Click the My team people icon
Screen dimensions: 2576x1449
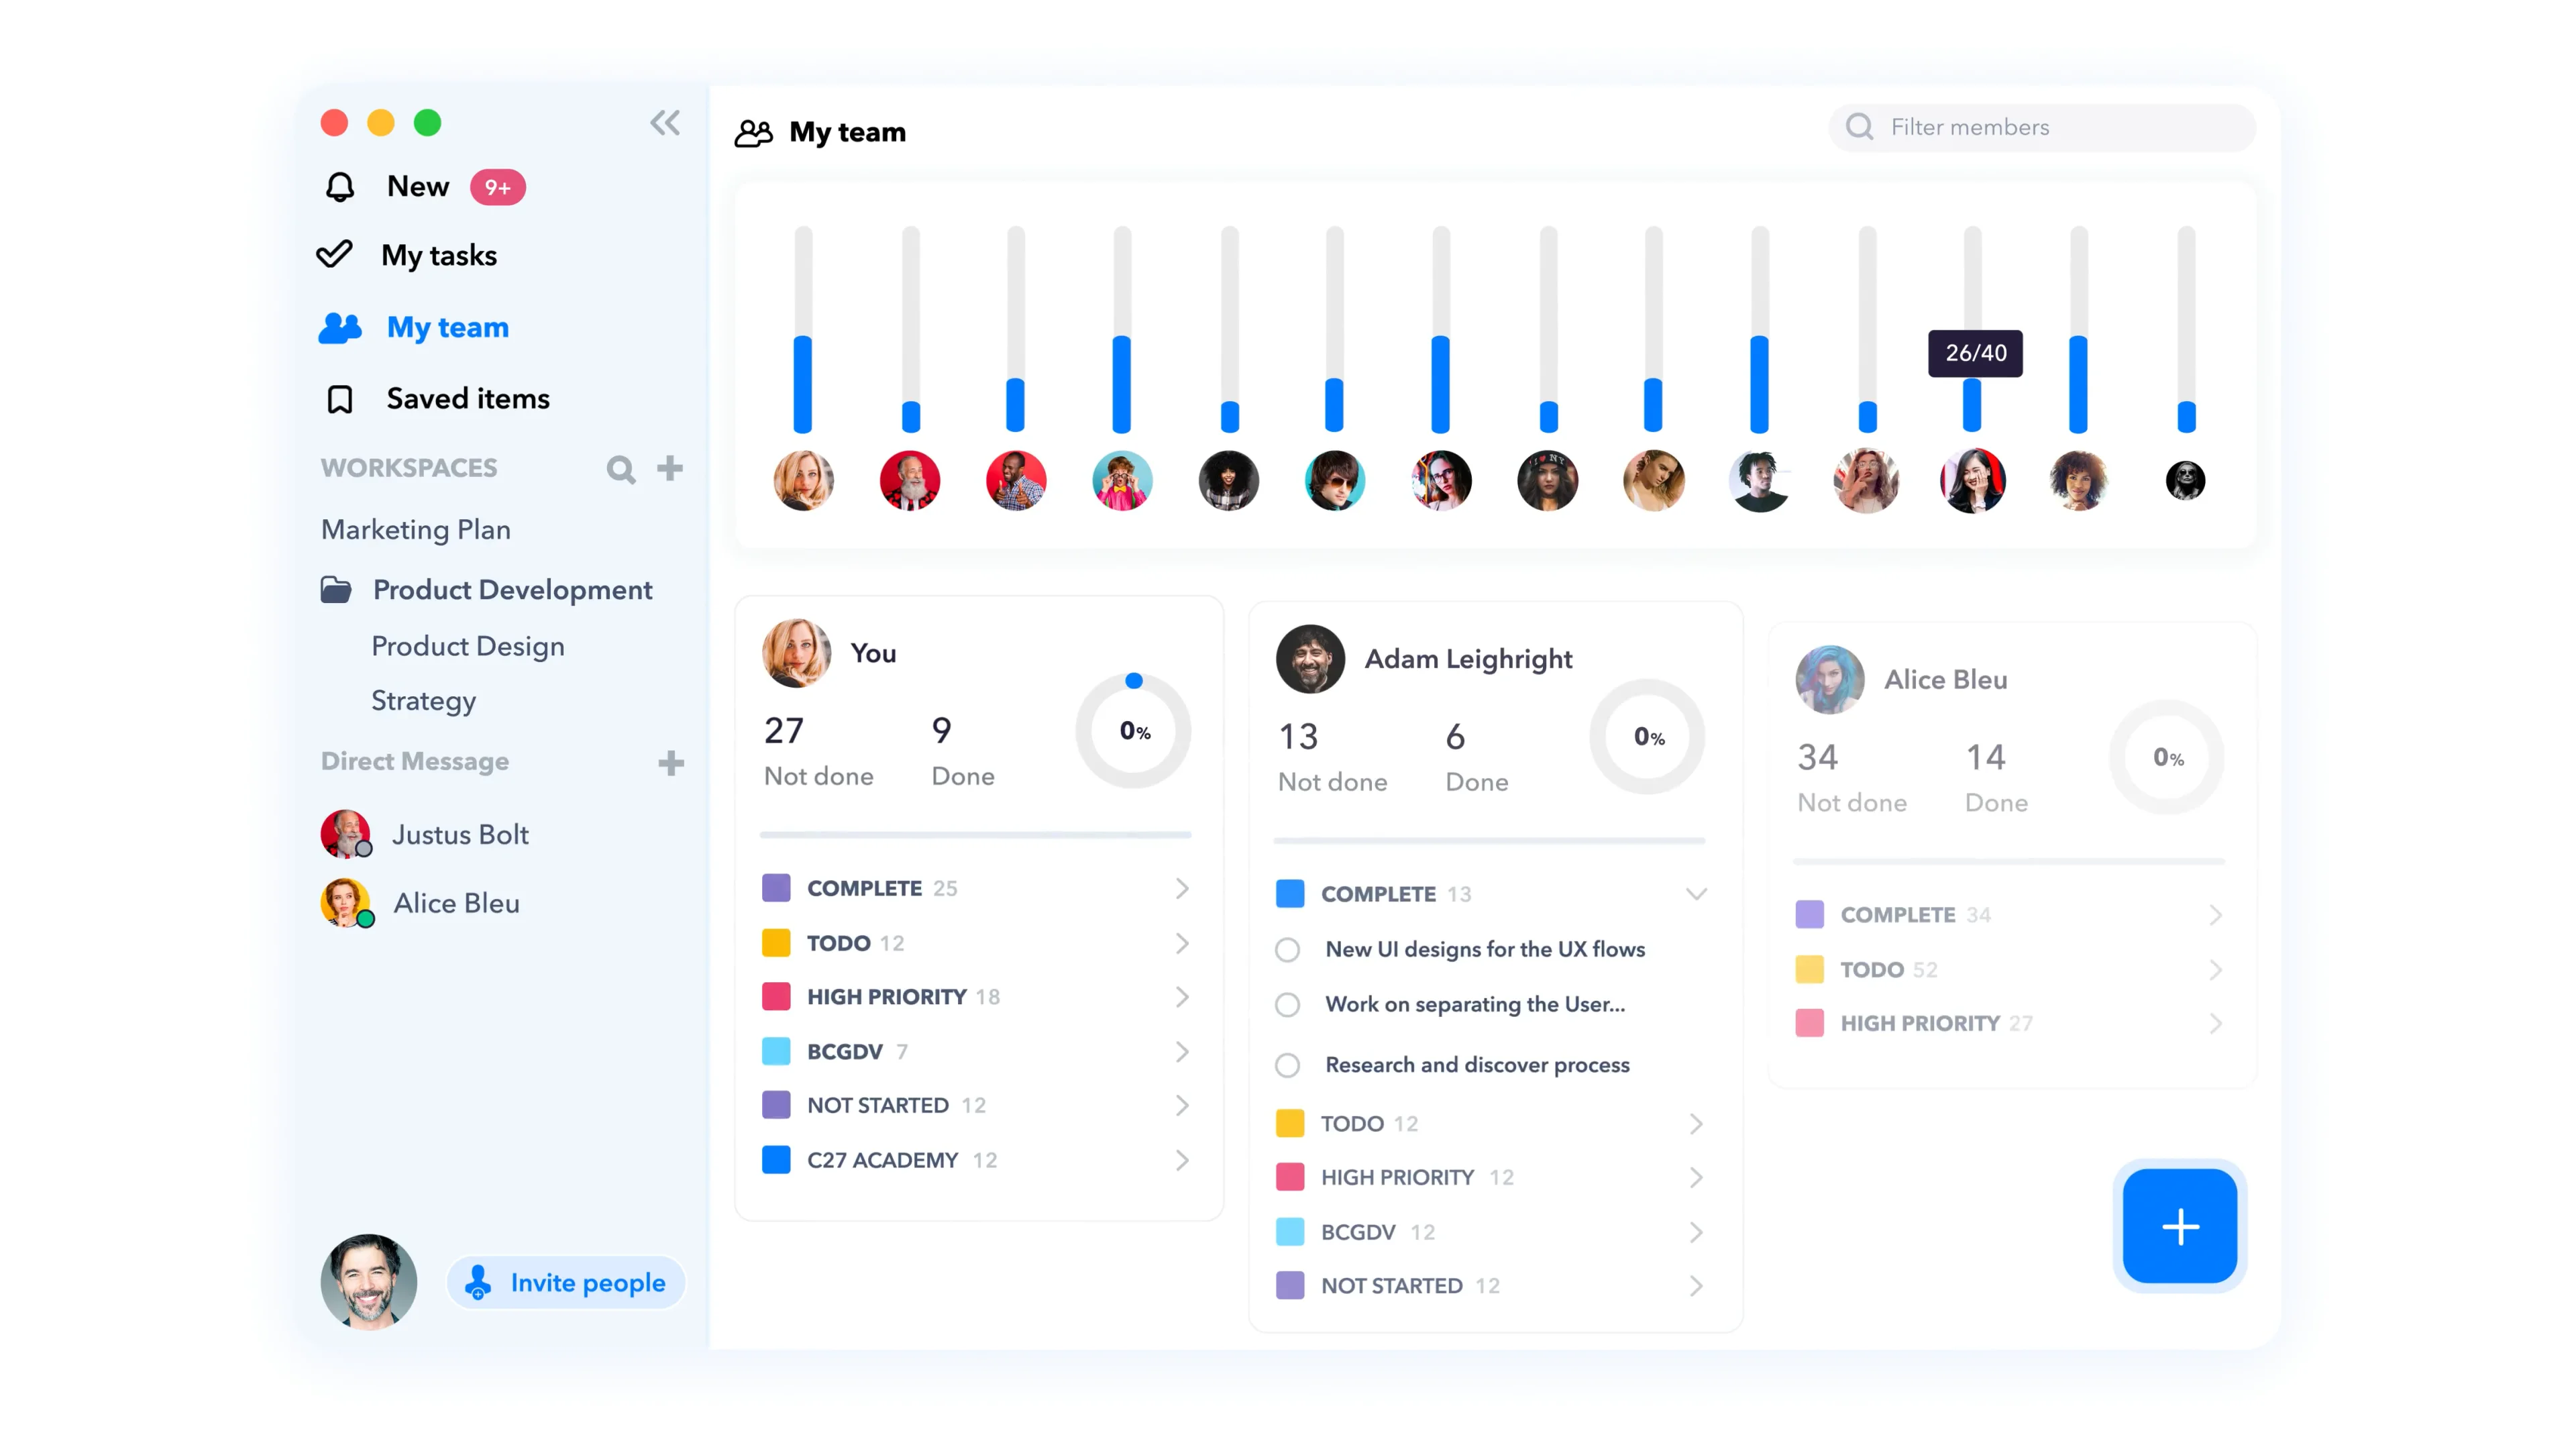coord(339,327)
